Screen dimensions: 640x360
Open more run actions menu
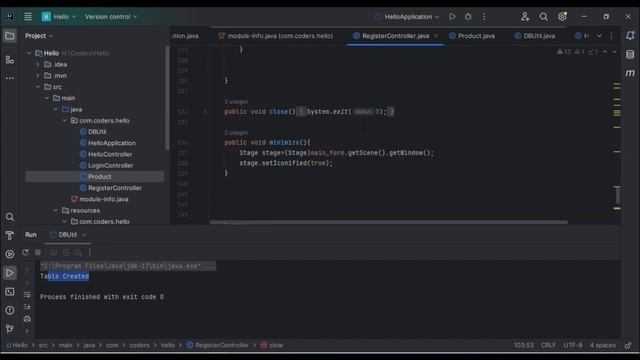484,17
